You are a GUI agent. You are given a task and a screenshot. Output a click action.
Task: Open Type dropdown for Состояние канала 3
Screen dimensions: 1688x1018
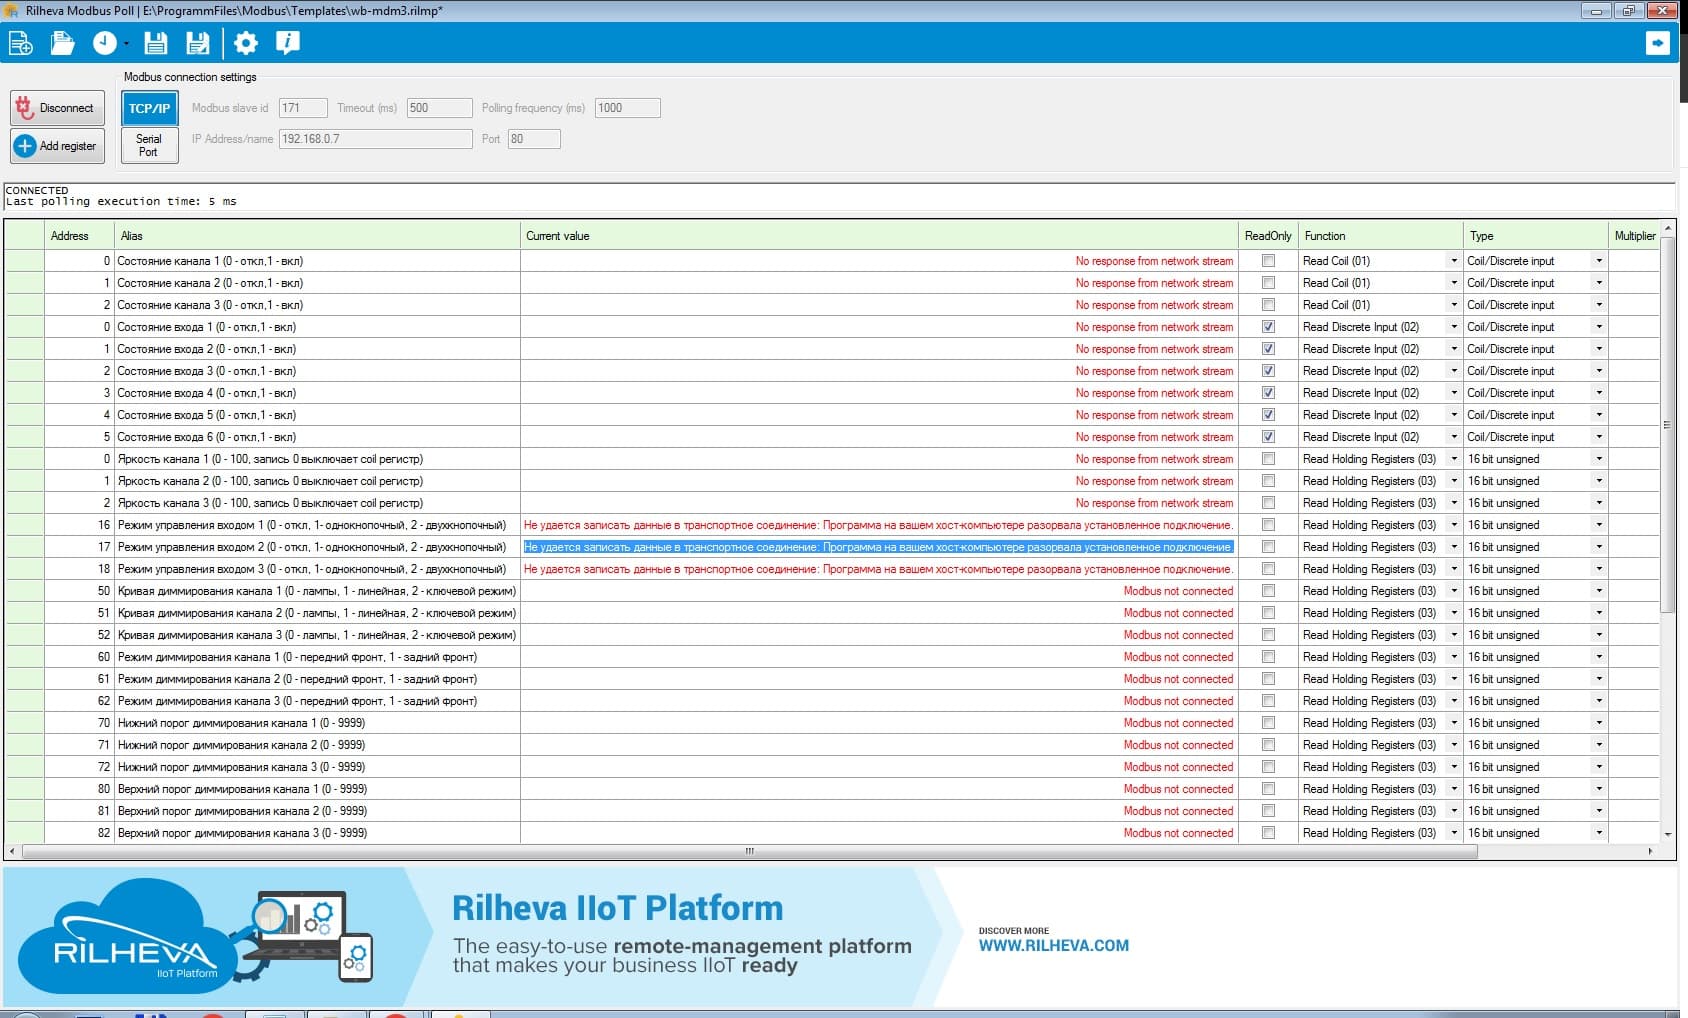[x=1599, y=305]
